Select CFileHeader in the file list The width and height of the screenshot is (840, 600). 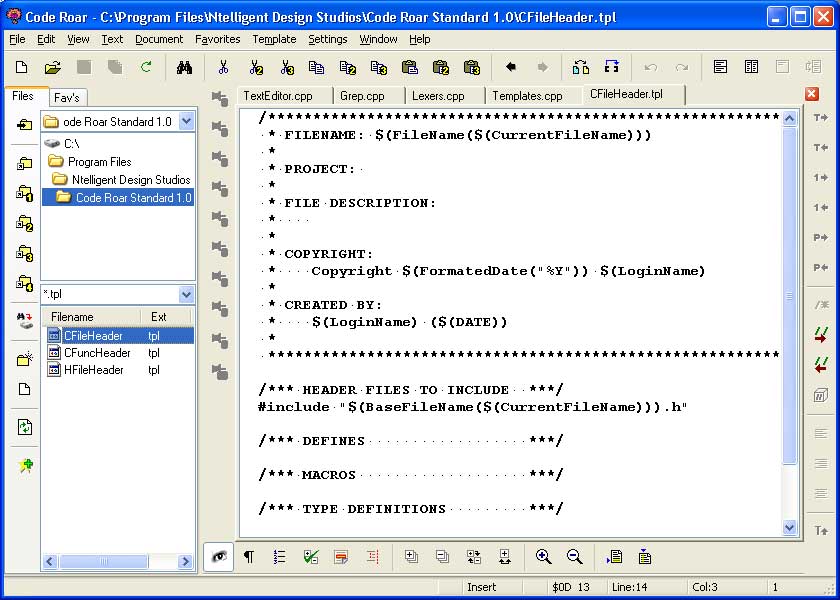(x=121, y=336)
